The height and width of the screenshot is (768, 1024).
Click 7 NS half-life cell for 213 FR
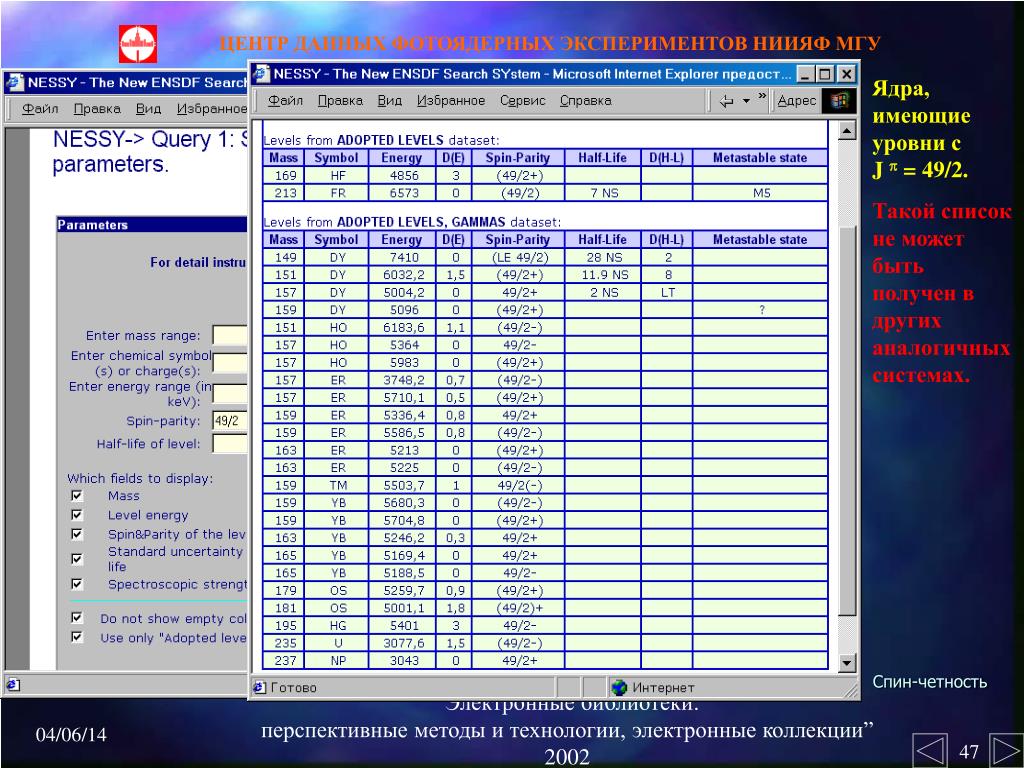602,193
